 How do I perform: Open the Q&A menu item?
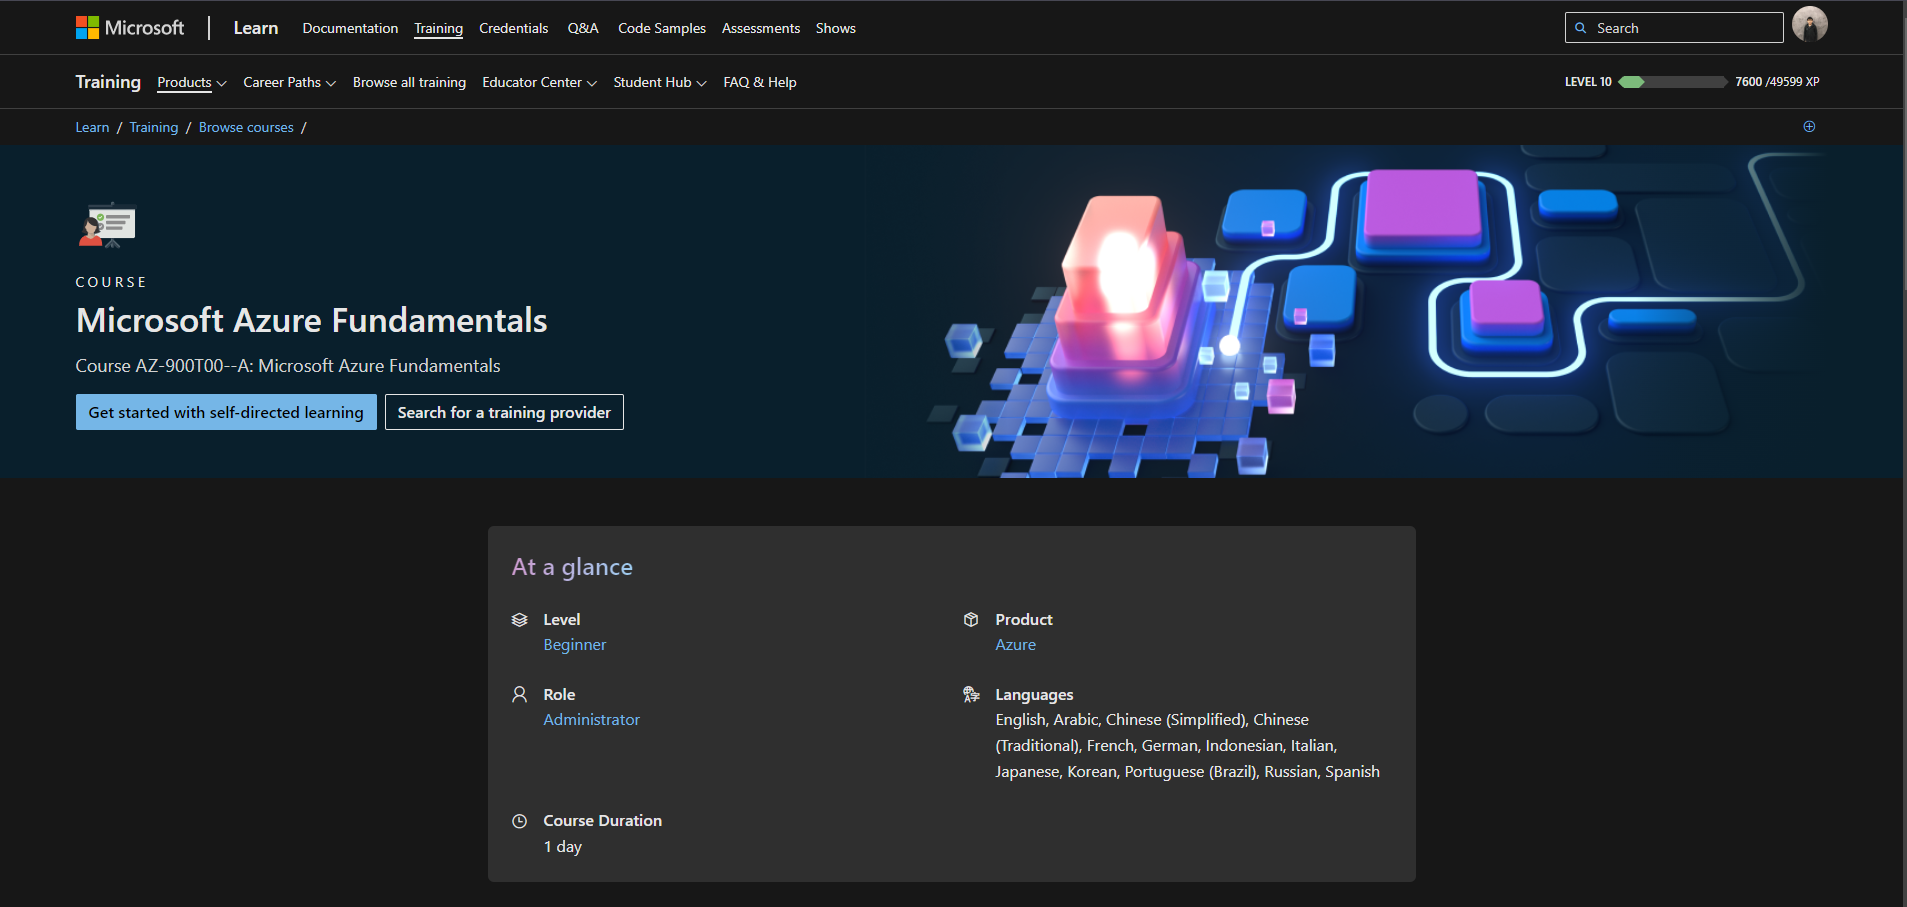click(x=583, y=28)
